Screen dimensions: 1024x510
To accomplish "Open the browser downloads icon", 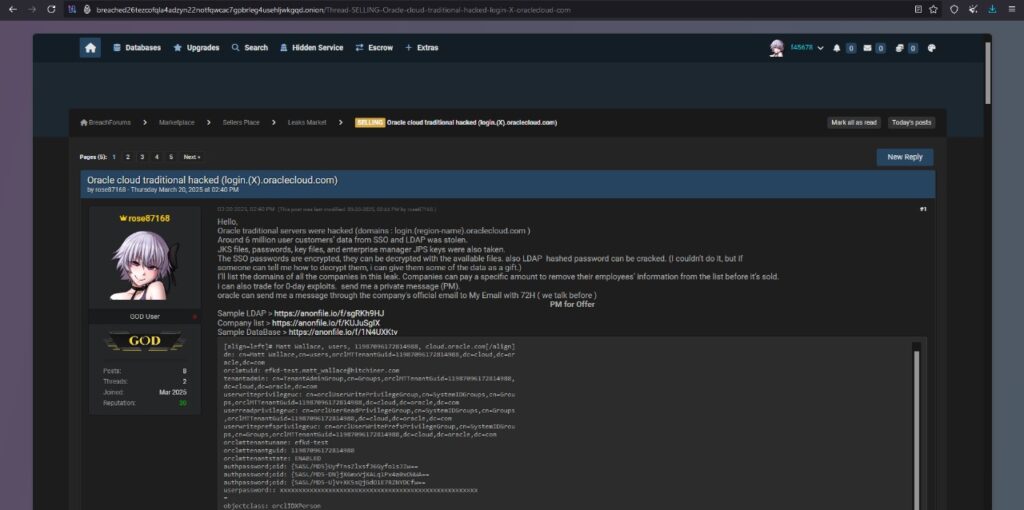I will pyautogui.click(x=992, y=9).
